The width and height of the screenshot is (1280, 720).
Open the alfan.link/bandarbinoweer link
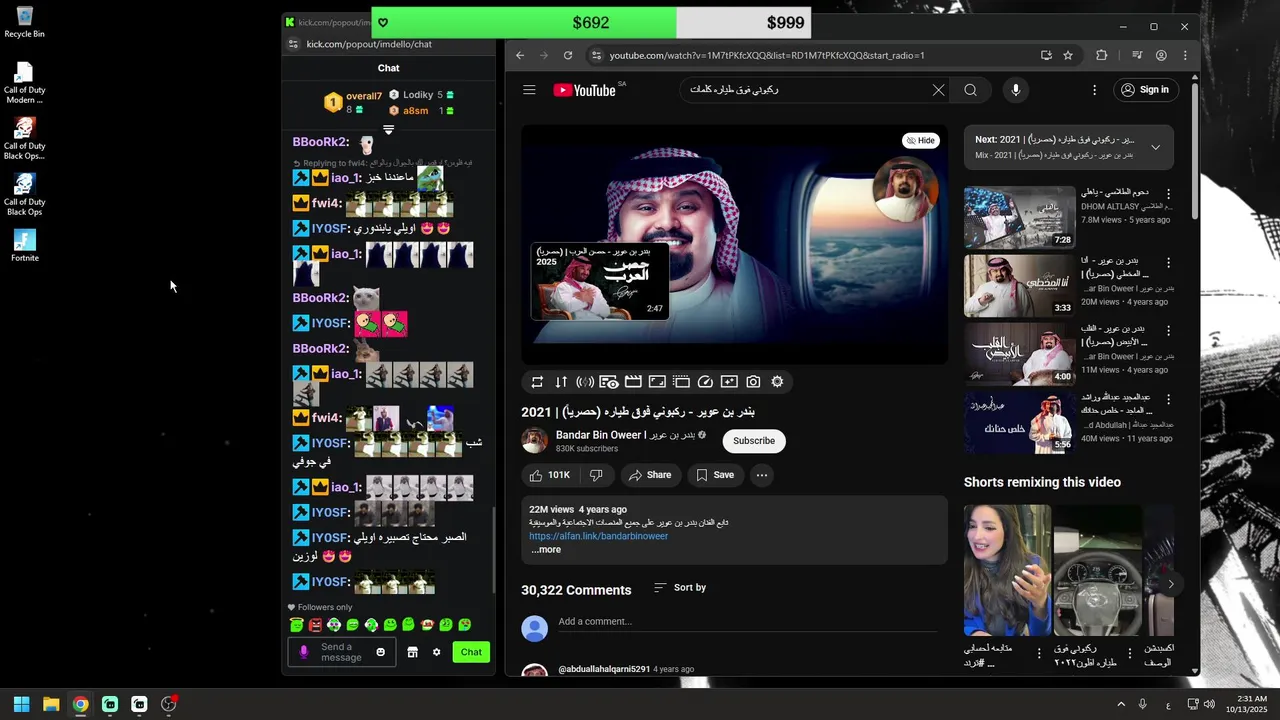coord(599,536)
